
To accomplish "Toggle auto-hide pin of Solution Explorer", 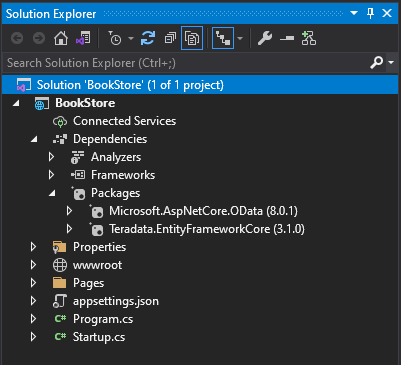I will (370, 13).
